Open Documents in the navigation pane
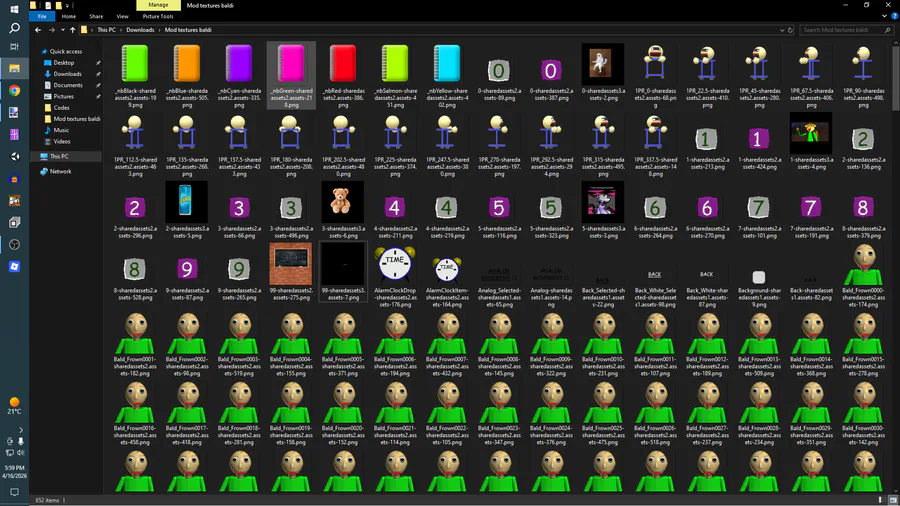The image size is (900, 506). (64, 85)
